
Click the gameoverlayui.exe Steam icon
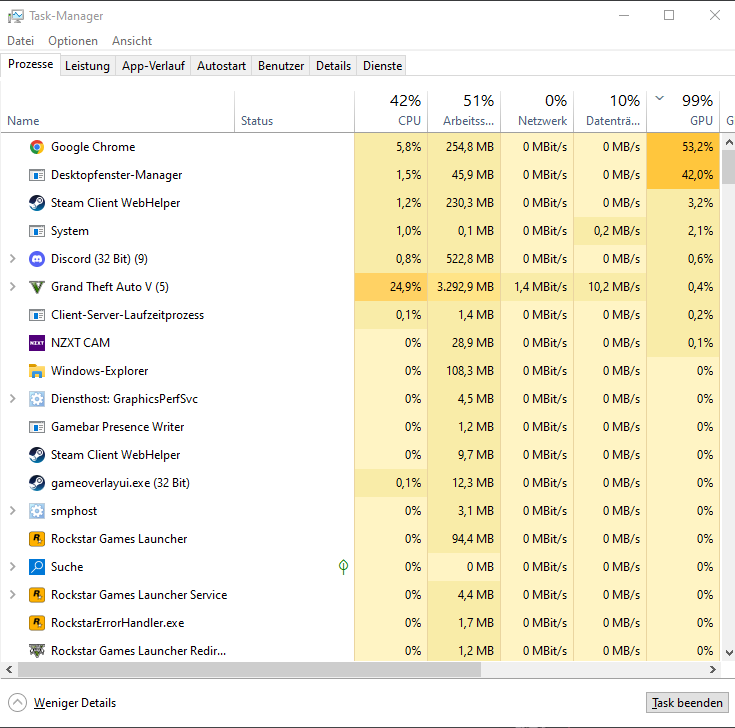tap(37, 483)
